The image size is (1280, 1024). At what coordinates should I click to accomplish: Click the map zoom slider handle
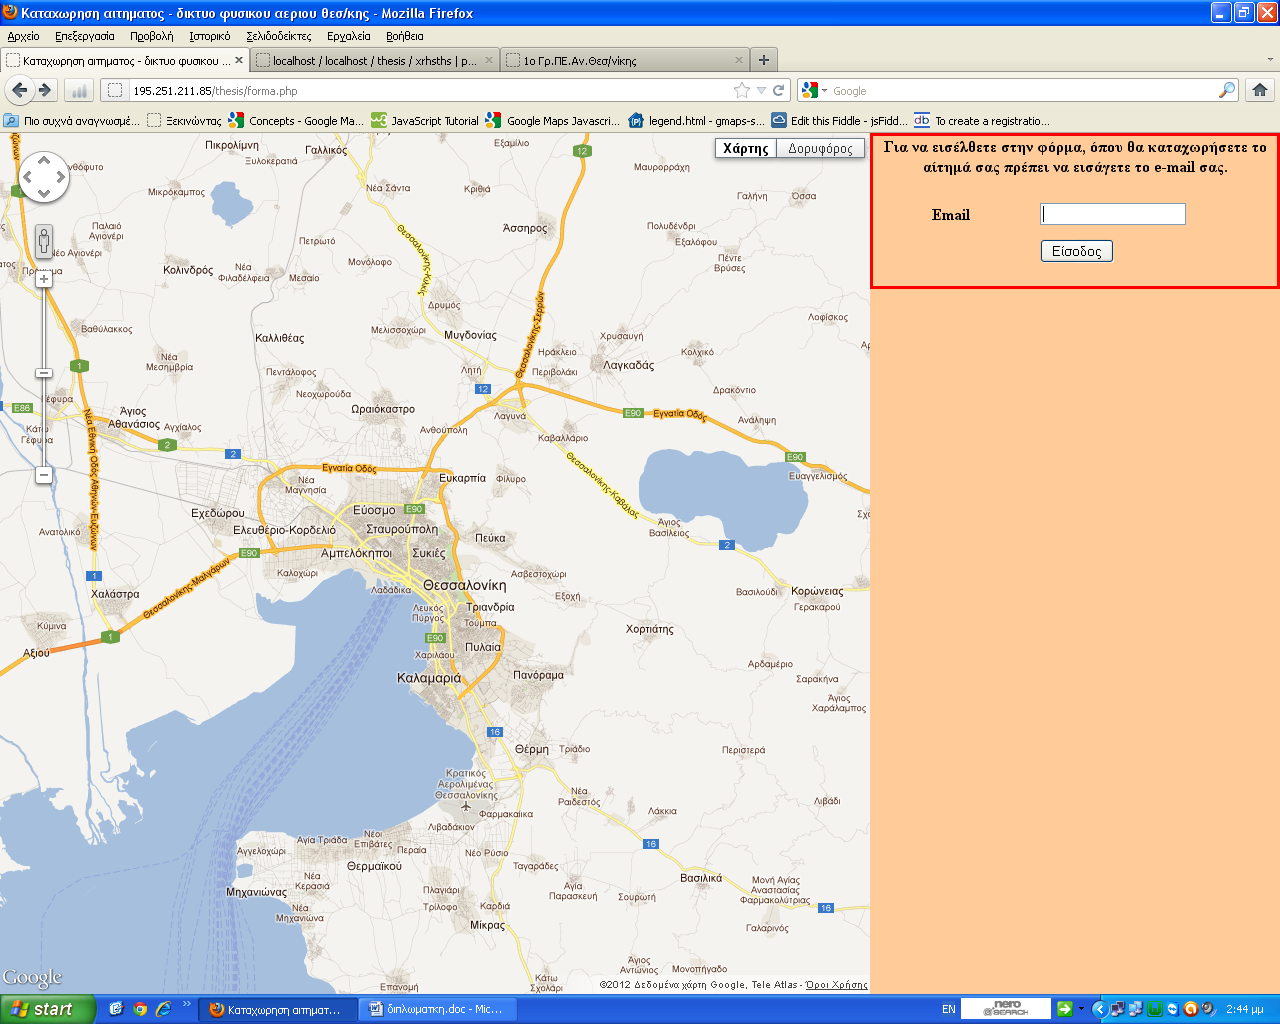coord(43,373)
